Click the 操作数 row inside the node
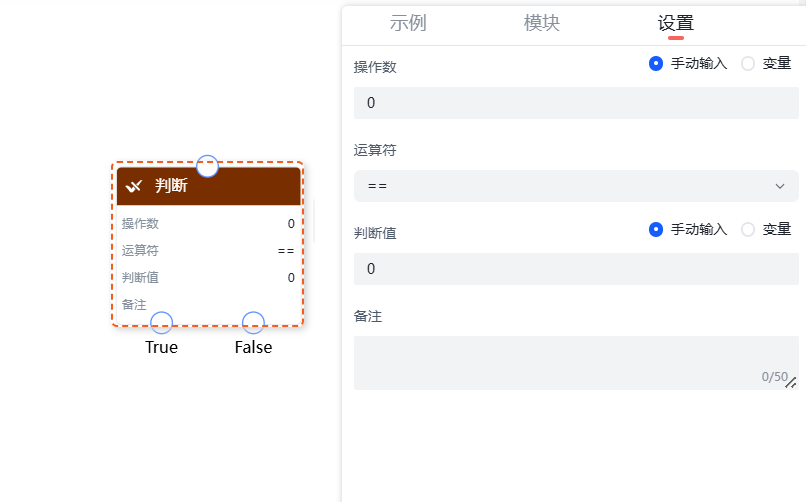The width and height of the screenshot is (806, 502). tap(208, 224)
